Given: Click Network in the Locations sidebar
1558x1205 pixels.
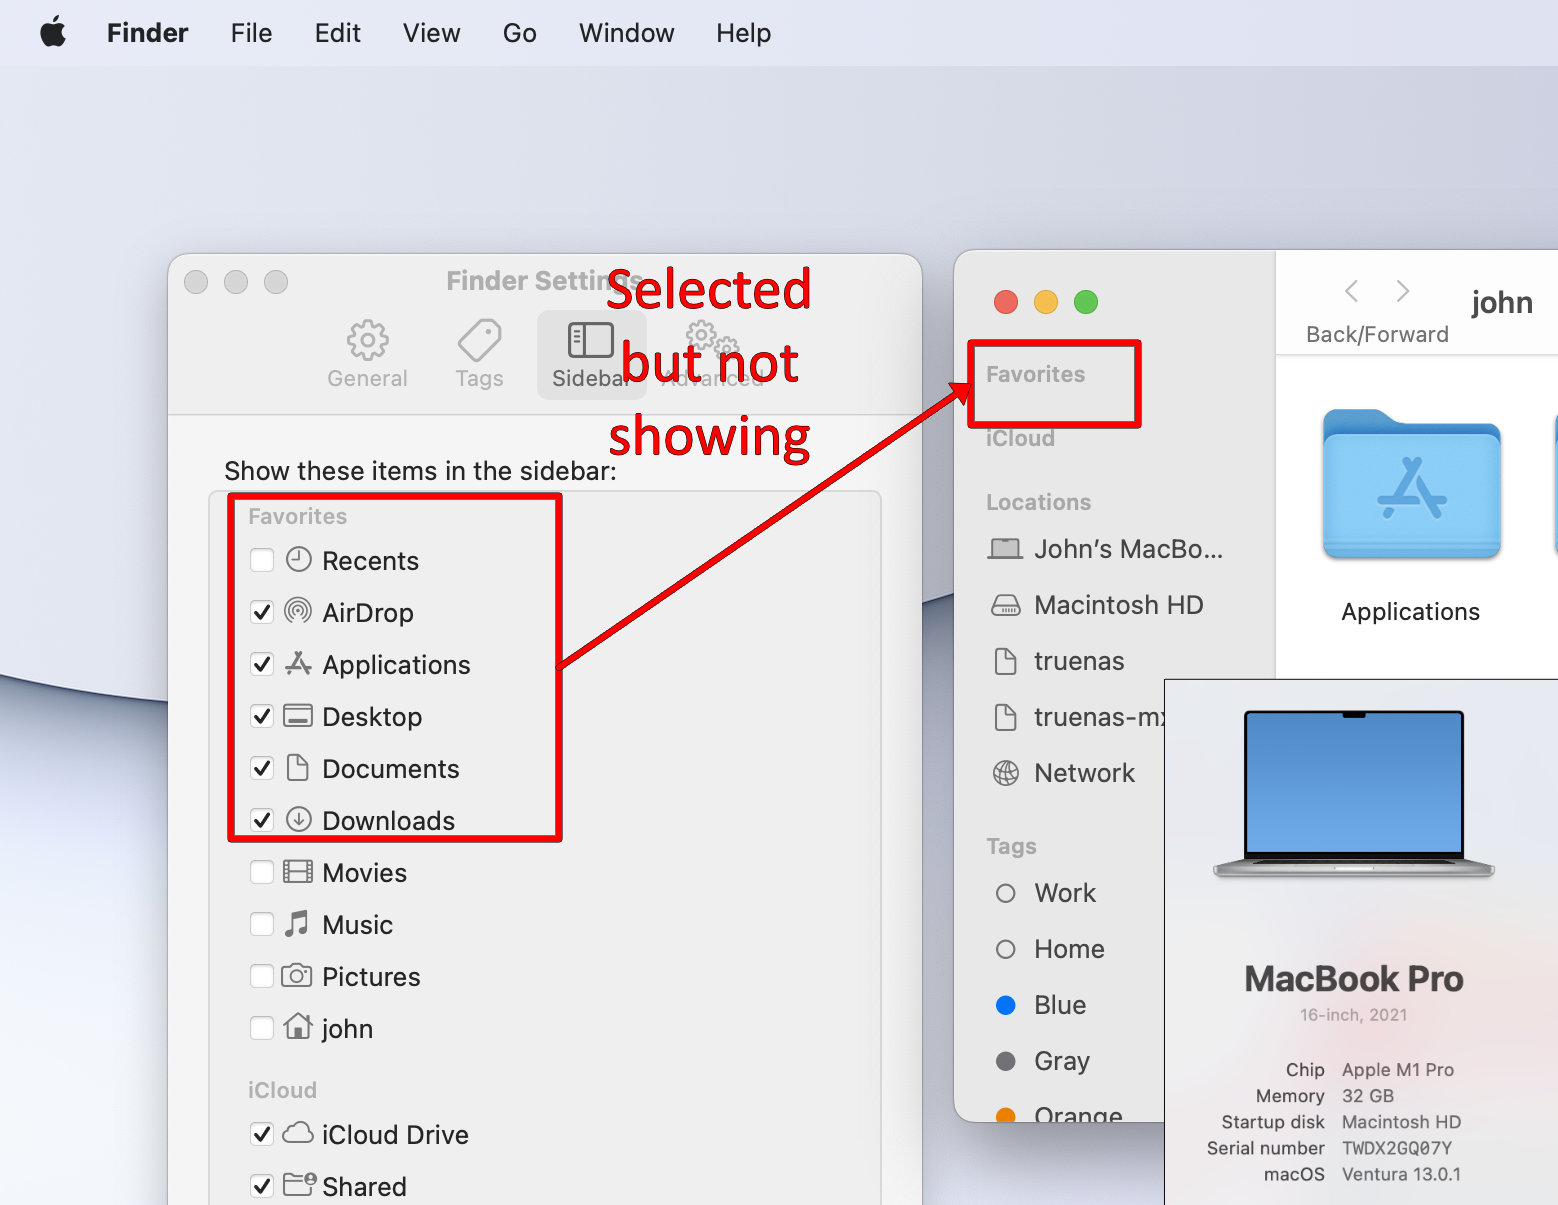Looking at the screenshot, I should pos(1083,772).
